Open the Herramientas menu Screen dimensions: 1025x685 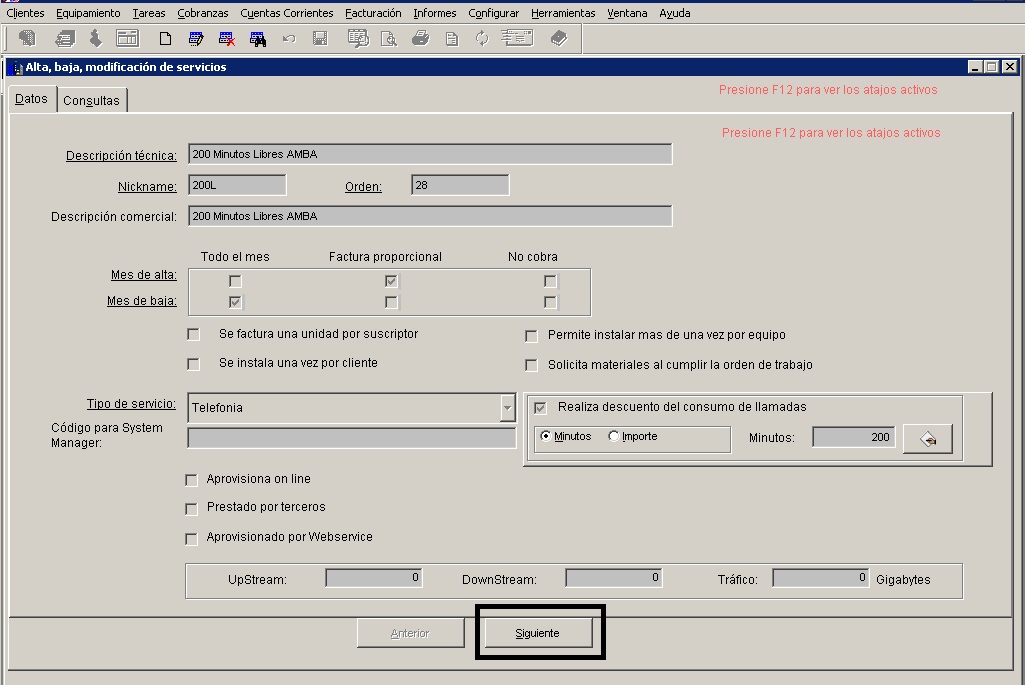[563, 13]
